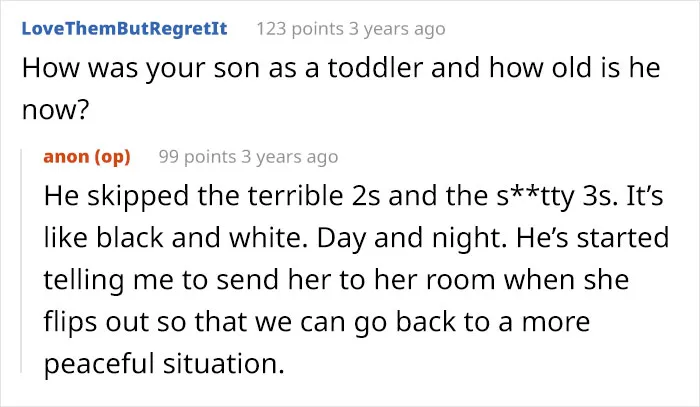Click the 123 points score text
The height and width of the screenshot is (407, 700).
tap(300, 29)
